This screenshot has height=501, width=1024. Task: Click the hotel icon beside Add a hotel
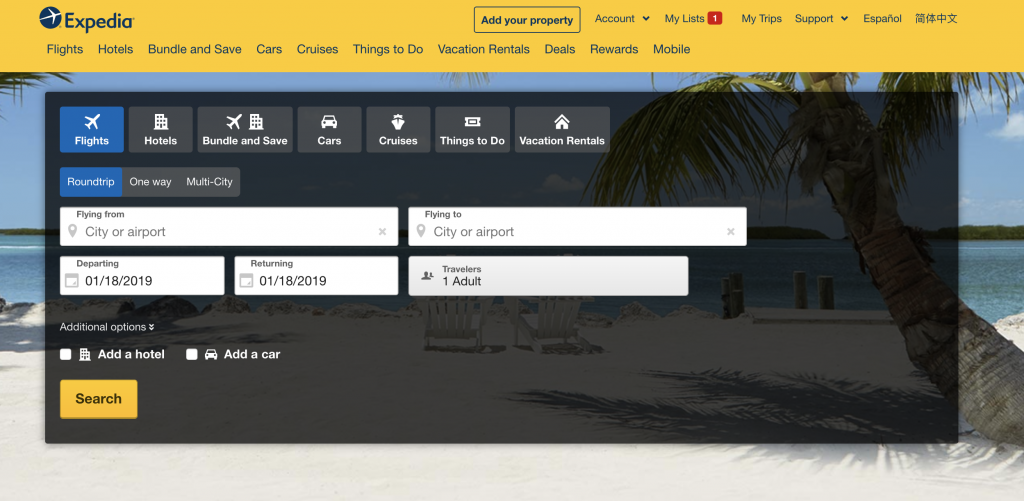click(85, 354)
